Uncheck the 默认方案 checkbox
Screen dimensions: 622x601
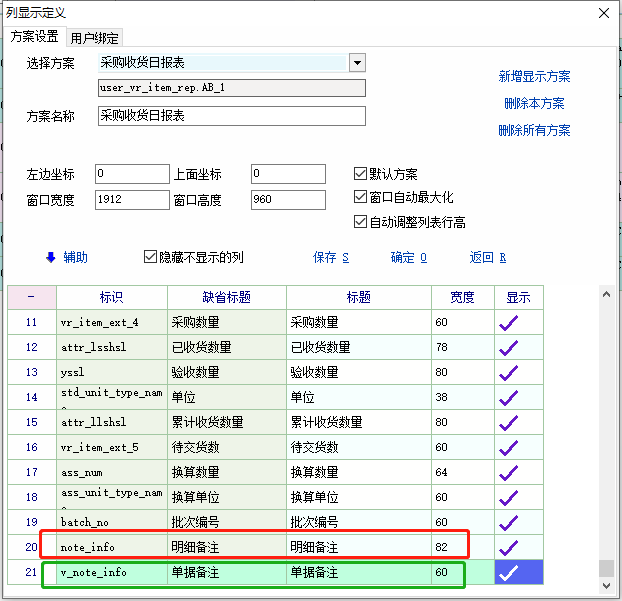(361, 174)
